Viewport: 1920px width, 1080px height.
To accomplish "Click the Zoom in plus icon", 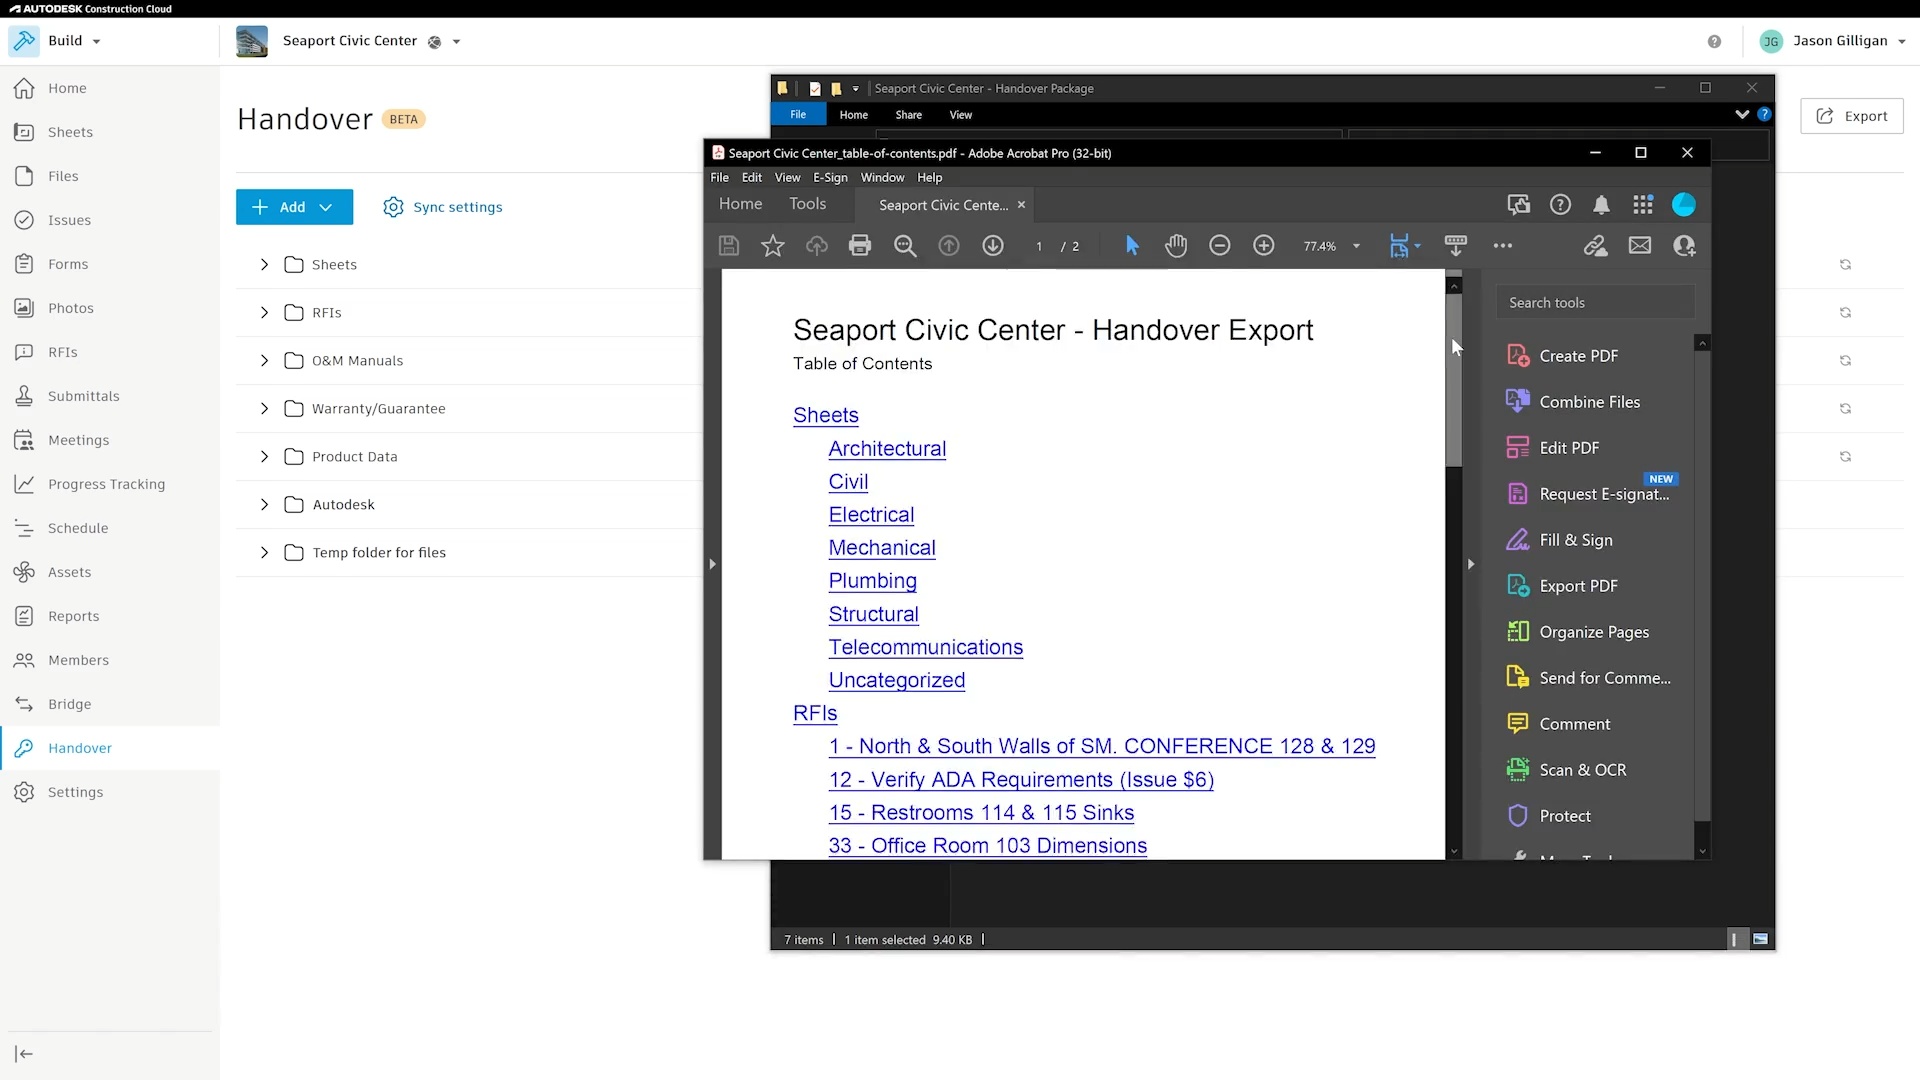I will pyautogui.click(x=1264, y=246).
